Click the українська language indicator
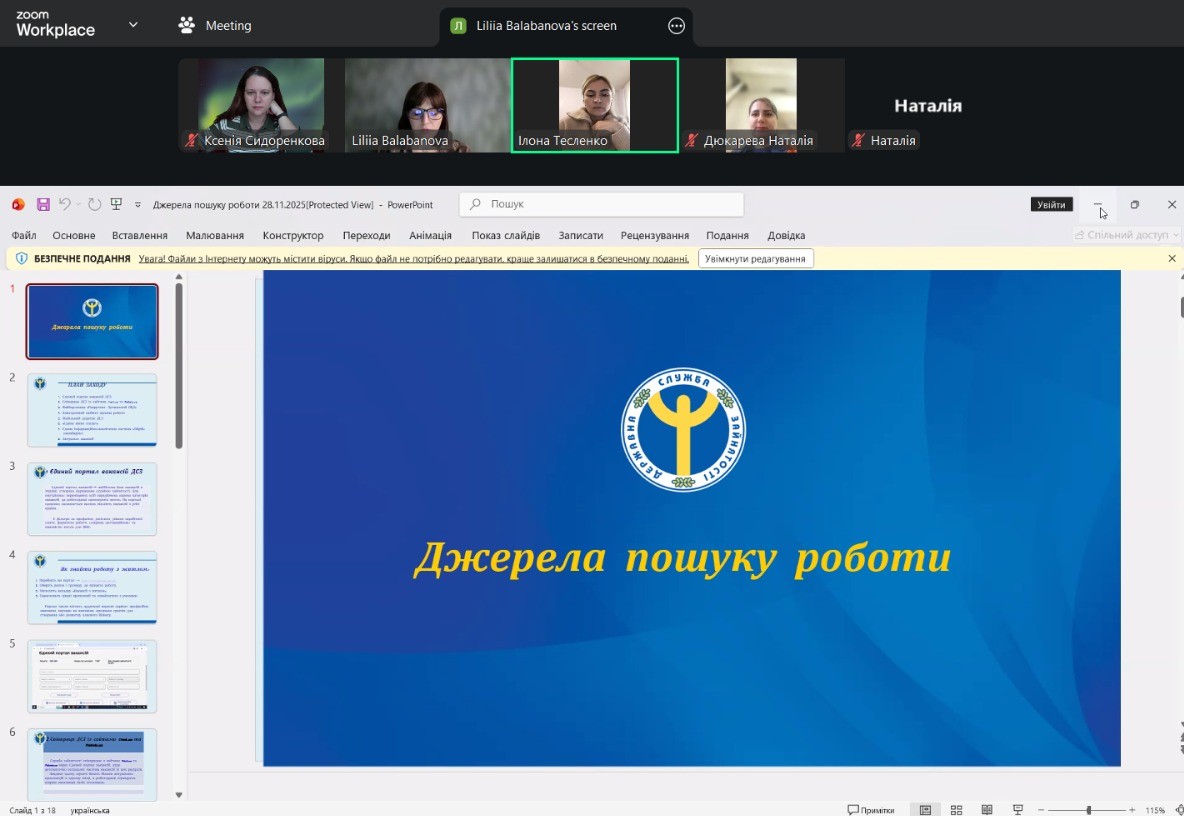Image resolution: width=1184 pixels, height=816 pixels. tap(89, 810)
